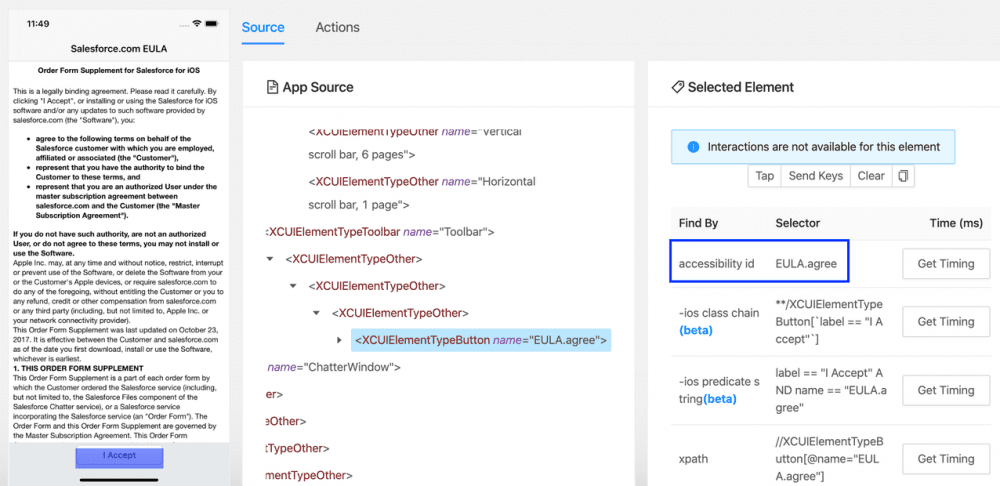Screen dimensions: 1000x486
Task: Click the Clear button
Action: (870, 176)
